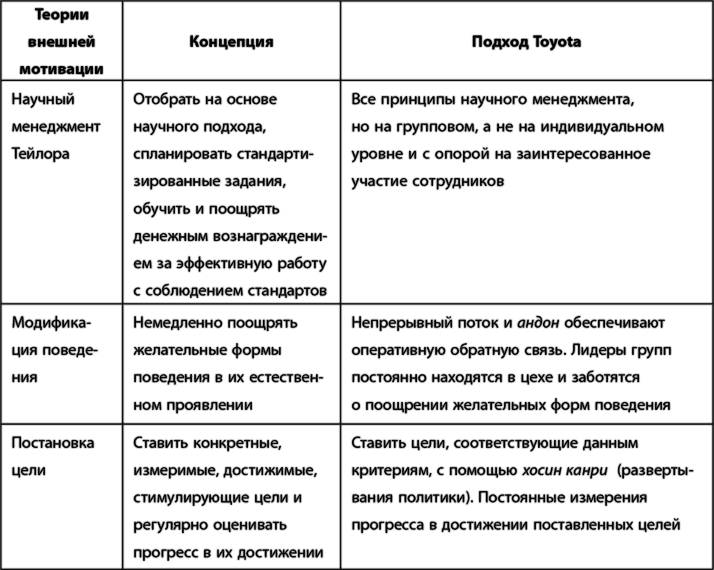
Task: Click the text 'Отобрать на основе' in Концепция column
Action: tap(205, 100)
